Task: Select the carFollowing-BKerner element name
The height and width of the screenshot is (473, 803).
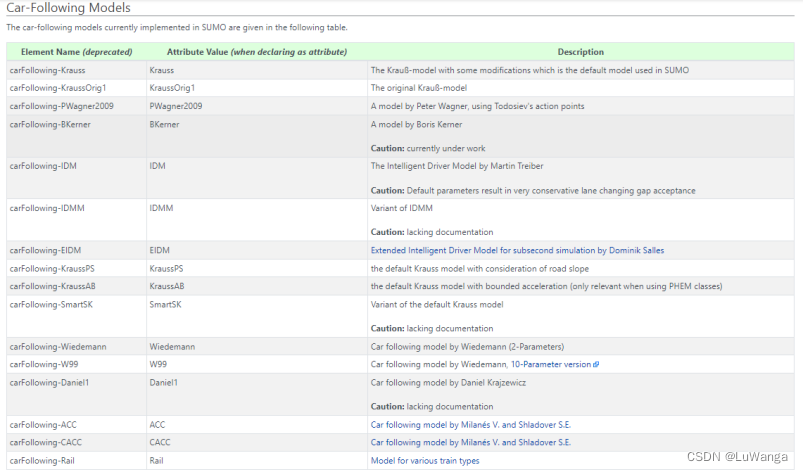Action: [x=53, y=124]
